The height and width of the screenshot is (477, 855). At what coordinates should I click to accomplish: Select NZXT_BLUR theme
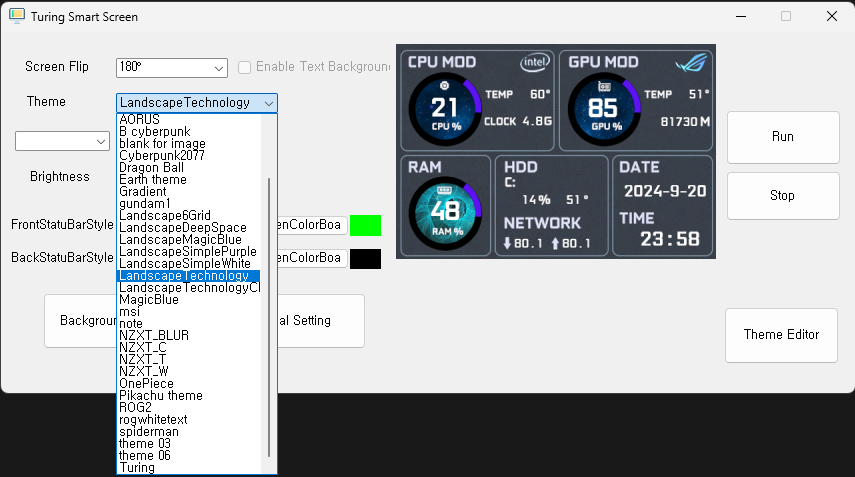coord(189,335)
